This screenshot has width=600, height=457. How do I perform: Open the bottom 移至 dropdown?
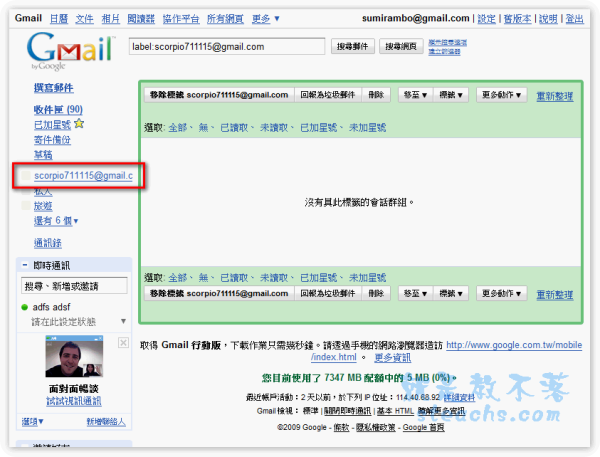point(415,294)
